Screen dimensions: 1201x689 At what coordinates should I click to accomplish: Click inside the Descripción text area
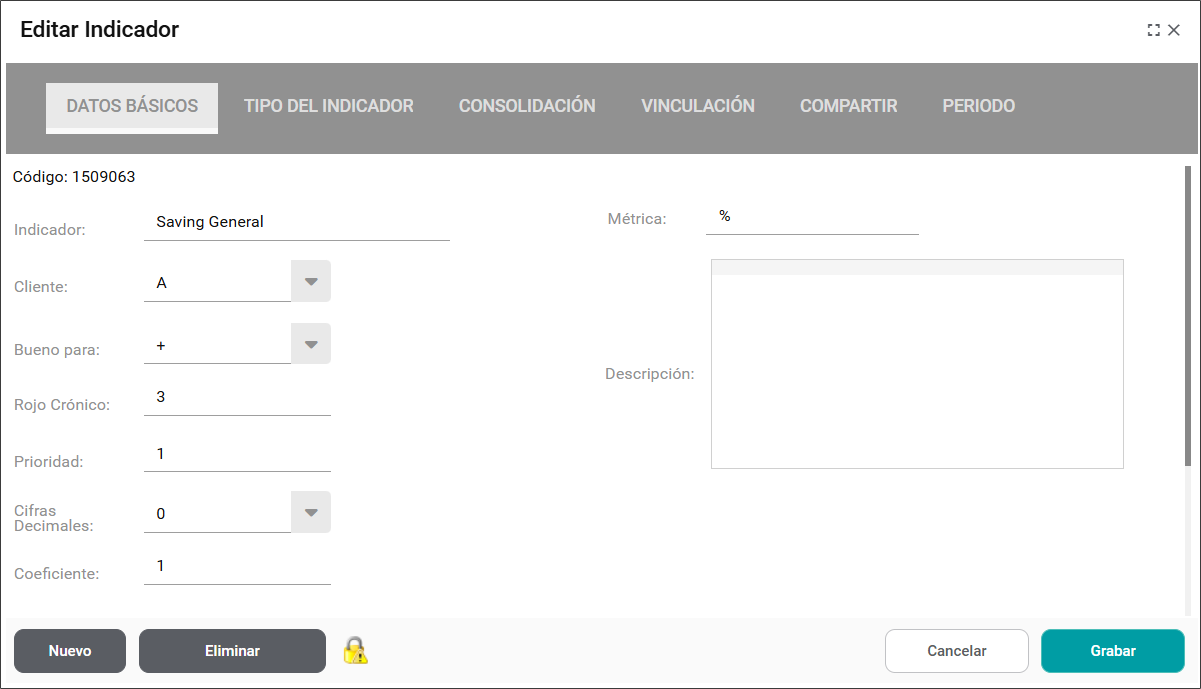(x=917, y=370)
